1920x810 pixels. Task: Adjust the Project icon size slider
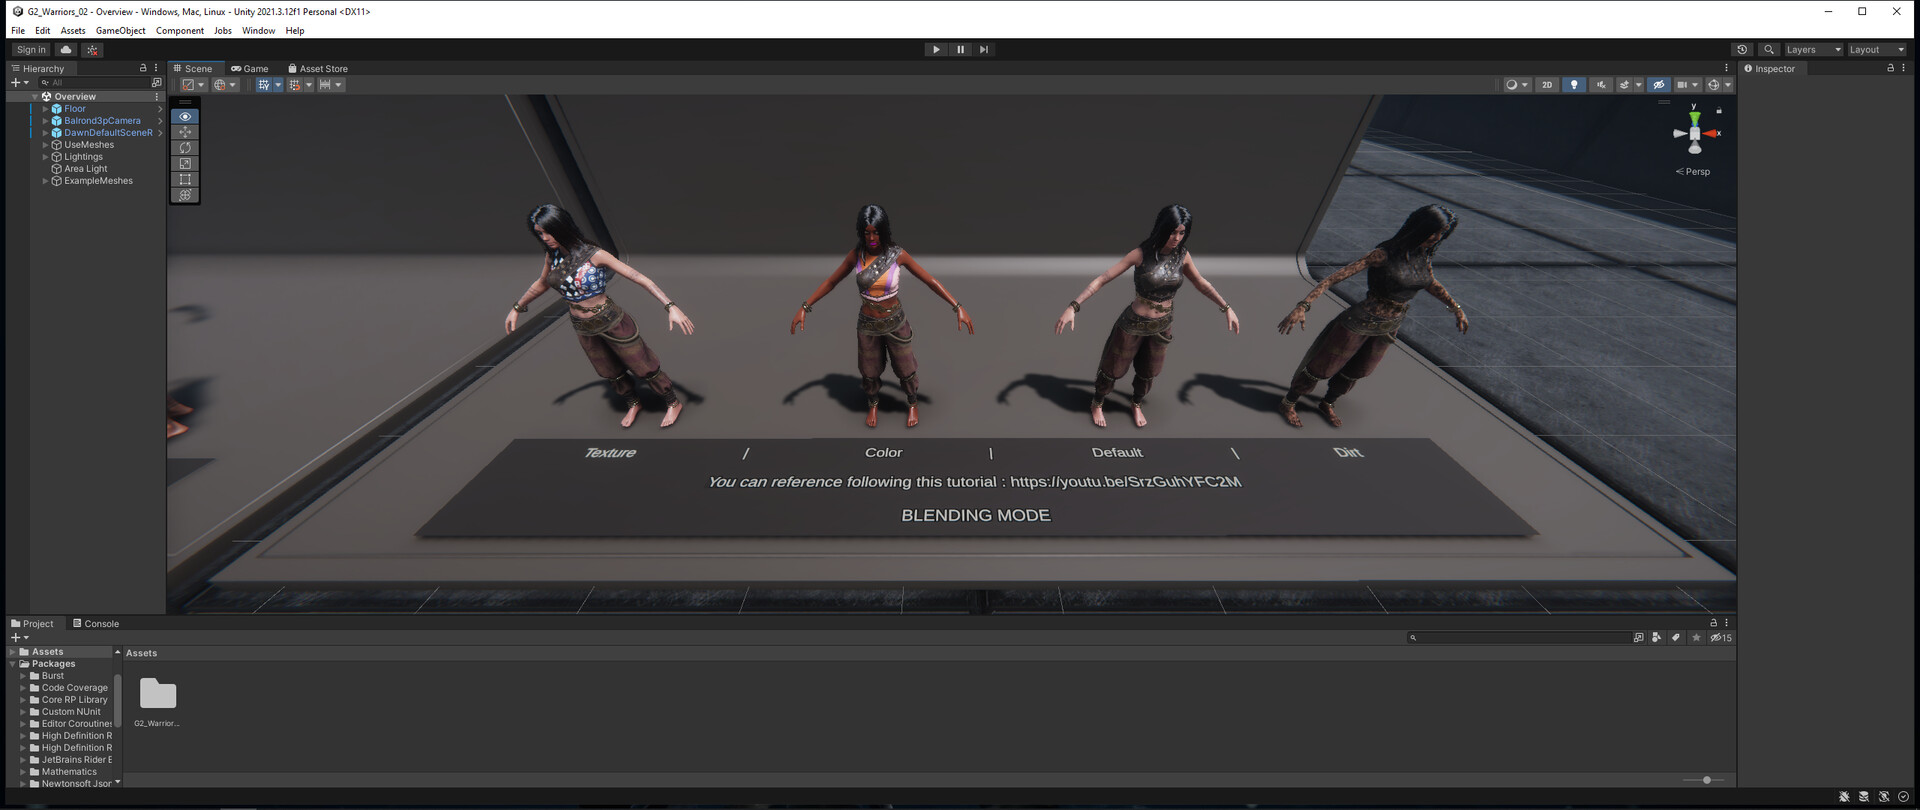(1704, 780)
